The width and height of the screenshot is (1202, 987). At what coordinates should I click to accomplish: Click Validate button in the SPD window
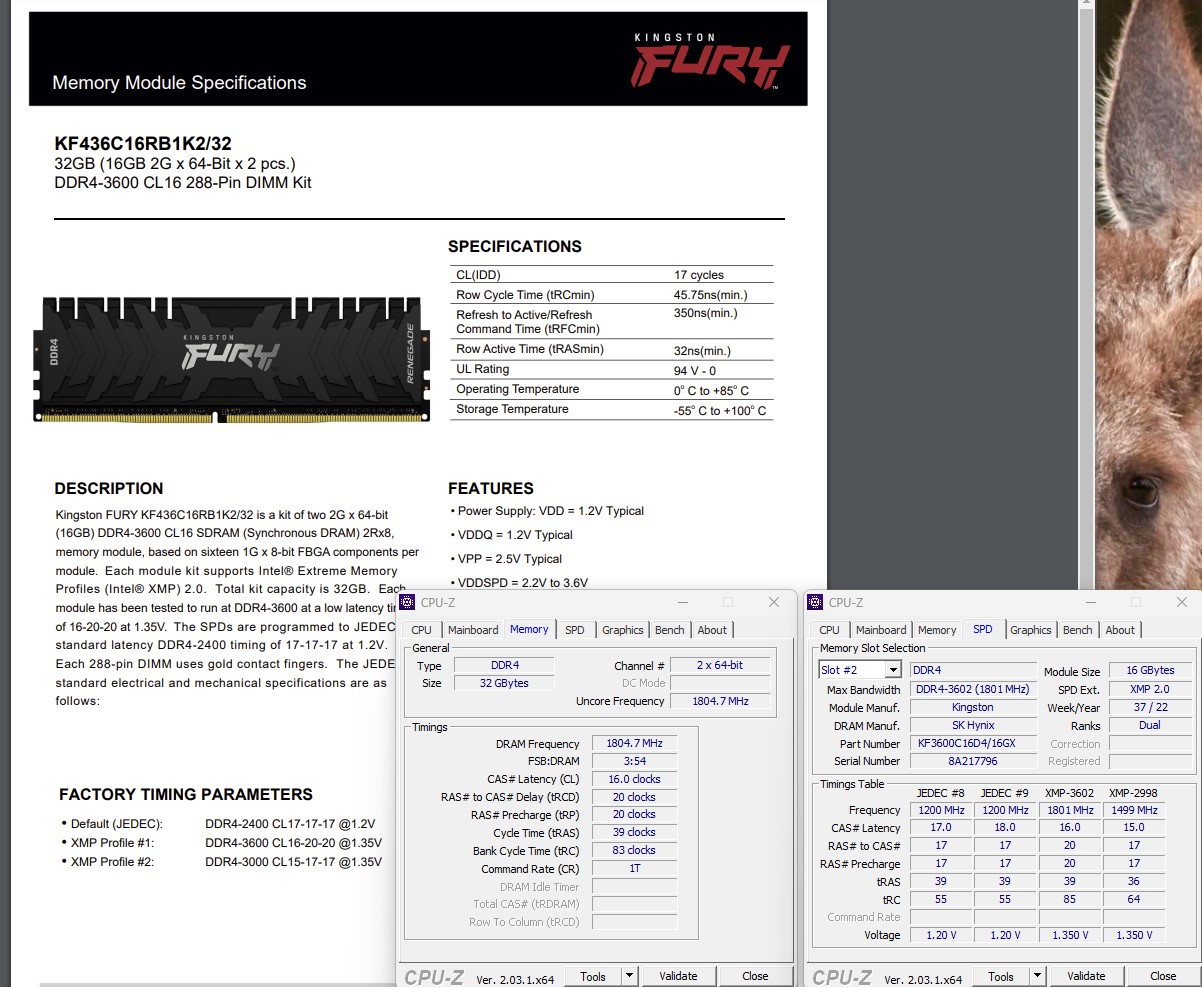tap(1086, 976)
